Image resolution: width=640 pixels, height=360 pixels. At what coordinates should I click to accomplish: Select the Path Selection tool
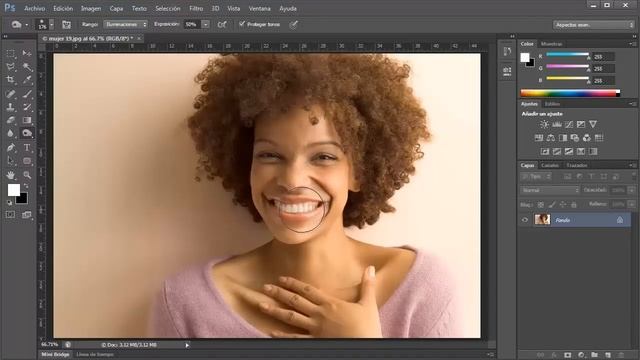click(x=11, y=161)
